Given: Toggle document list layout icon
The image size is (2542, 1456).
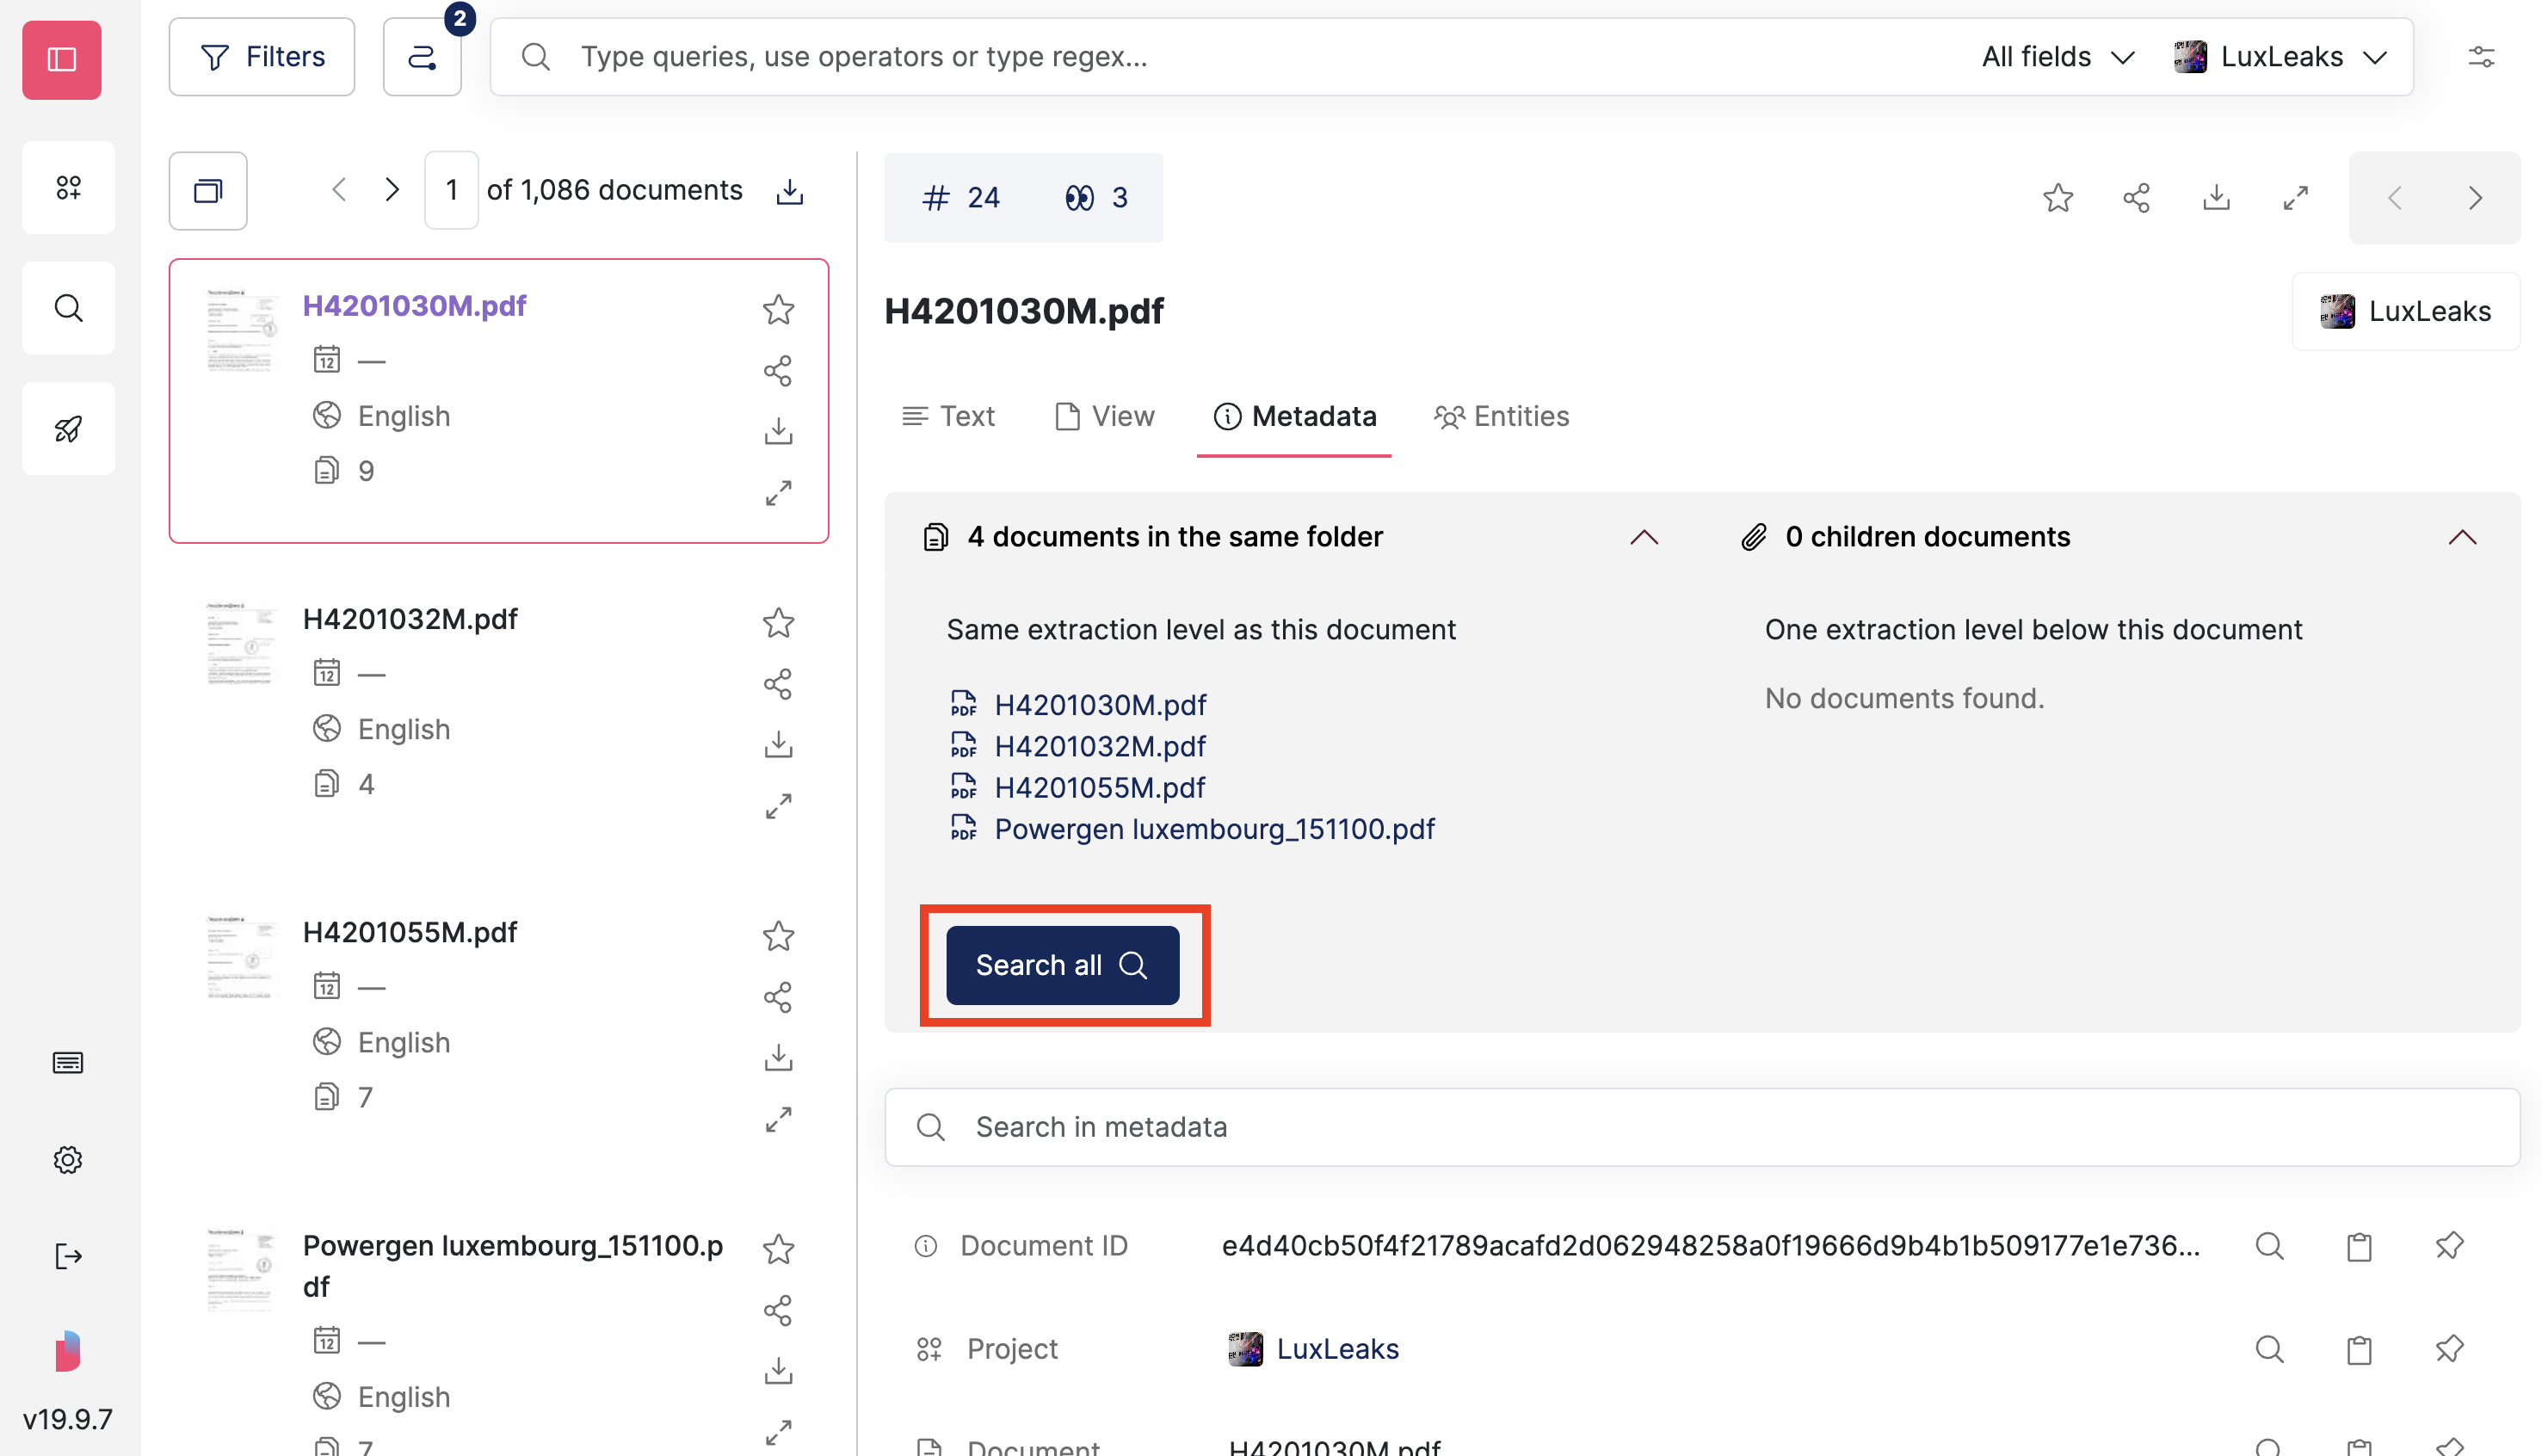Looking at the screenshot, I should pyautogui.click(x=208, y=190).
